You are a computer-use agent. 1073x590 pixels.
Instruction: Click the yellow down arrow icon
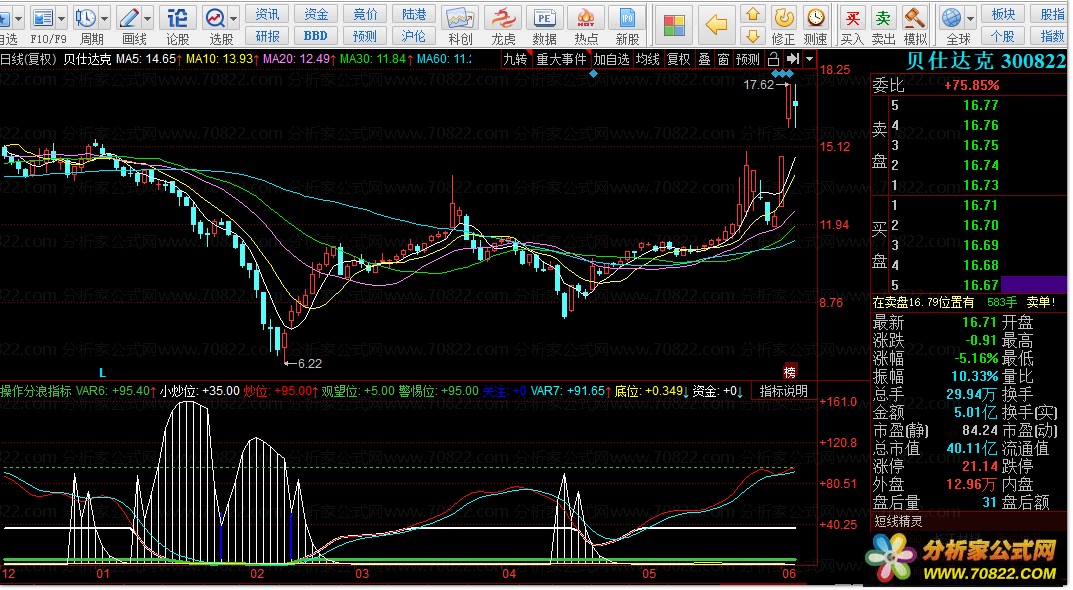tap(752, 36)
